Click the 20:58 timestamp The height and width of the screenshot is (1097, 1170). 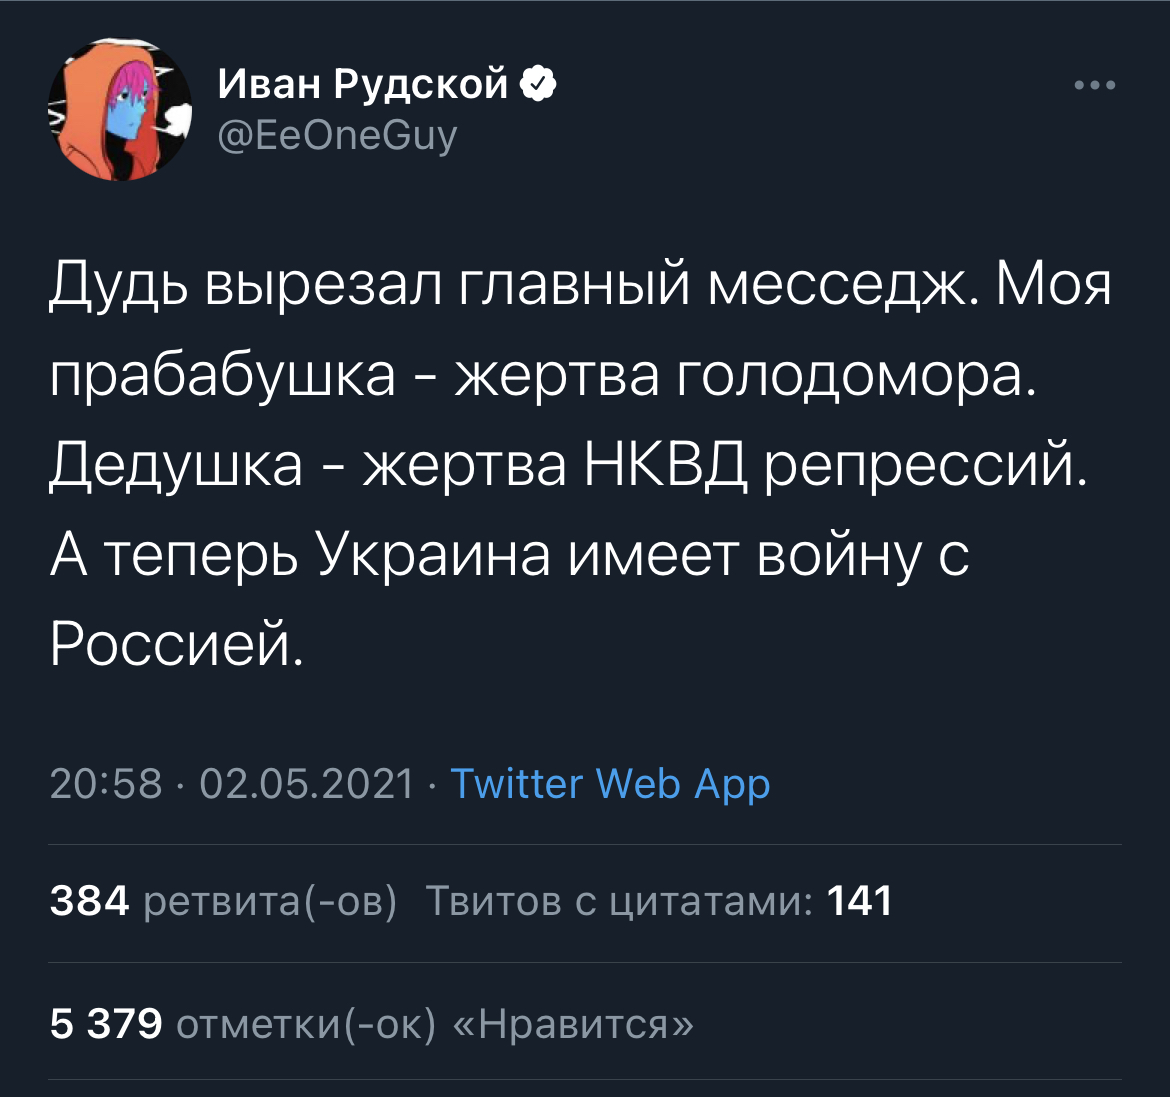click(105, 784)
